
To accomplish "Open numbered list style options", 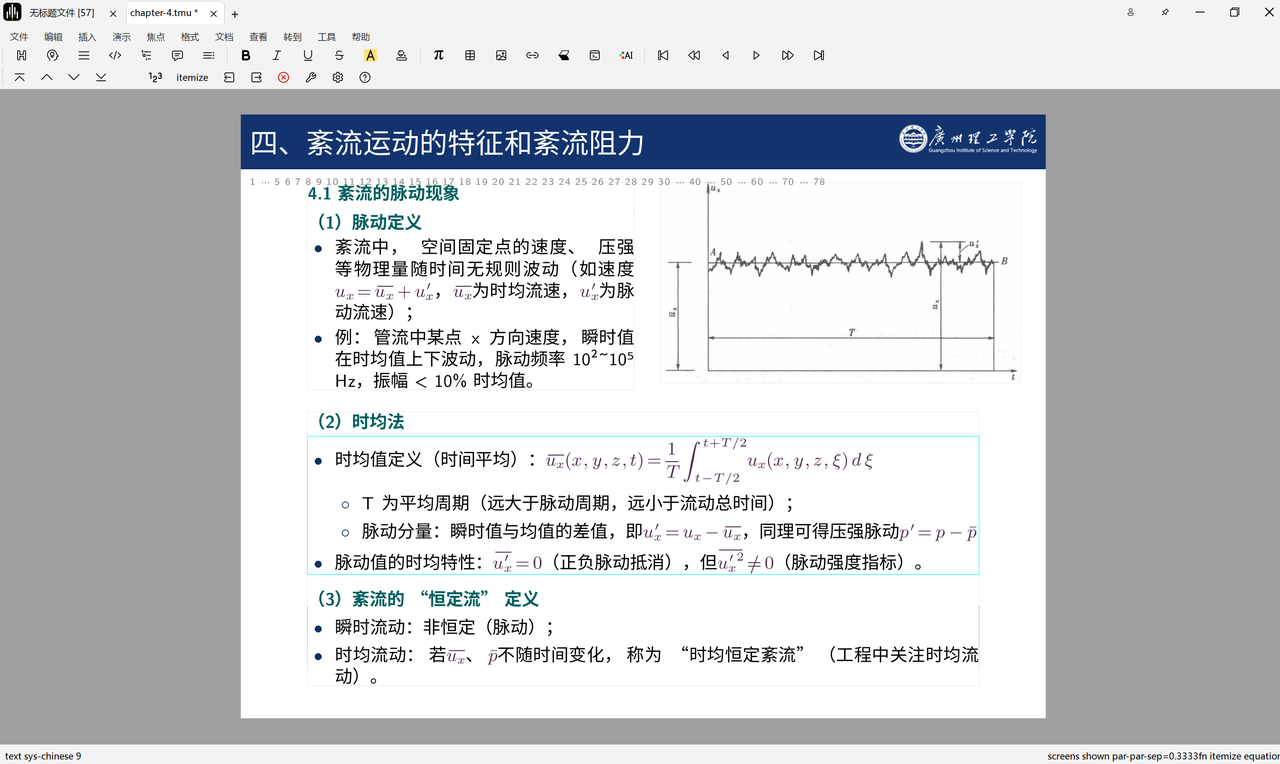I will [155, 77].
